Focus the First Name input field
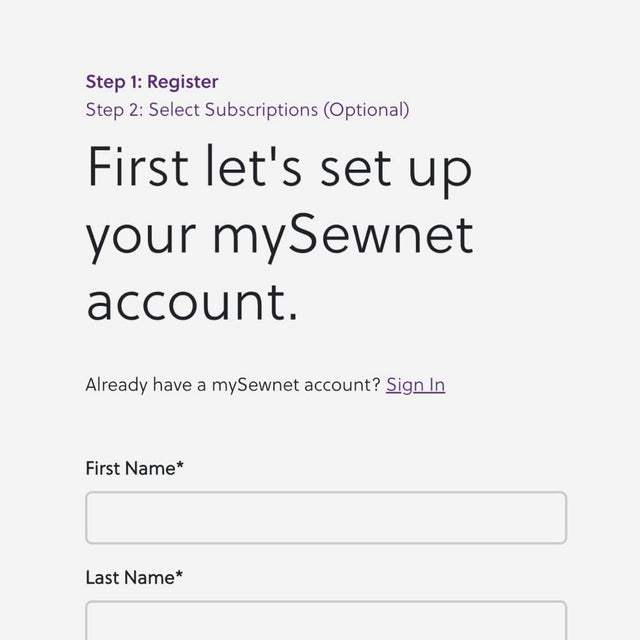 326,518
